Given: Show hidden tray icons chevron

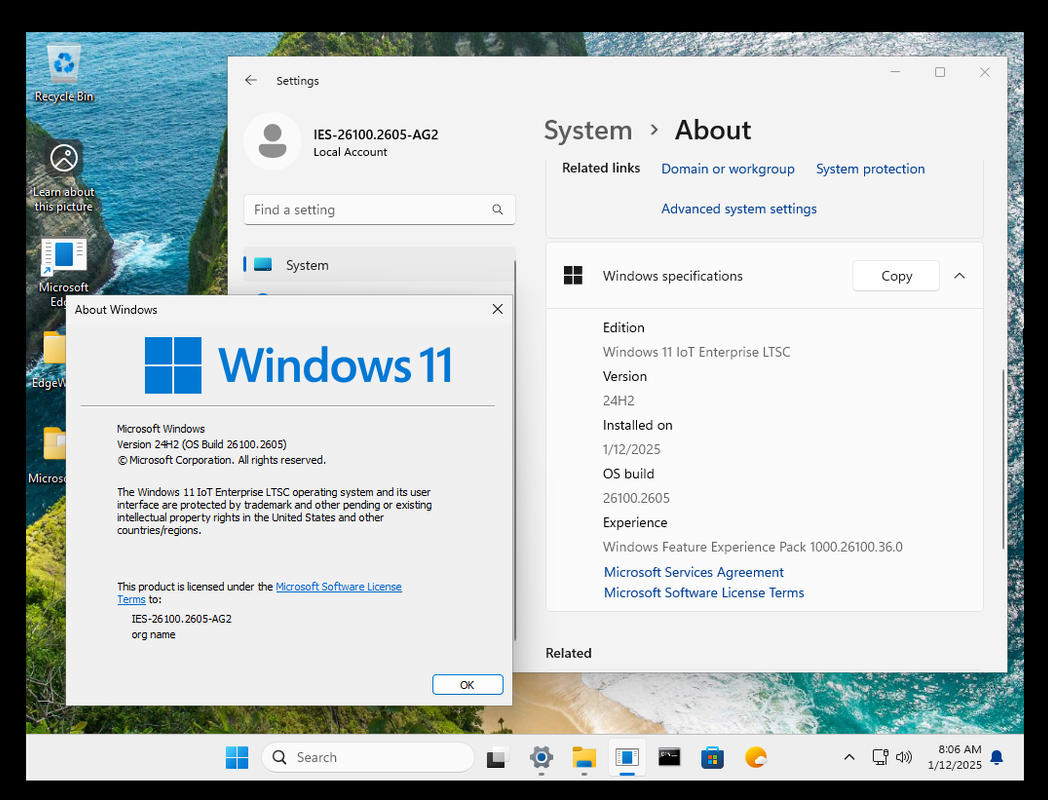Looking at the screenshot, I should pos(849,757).
